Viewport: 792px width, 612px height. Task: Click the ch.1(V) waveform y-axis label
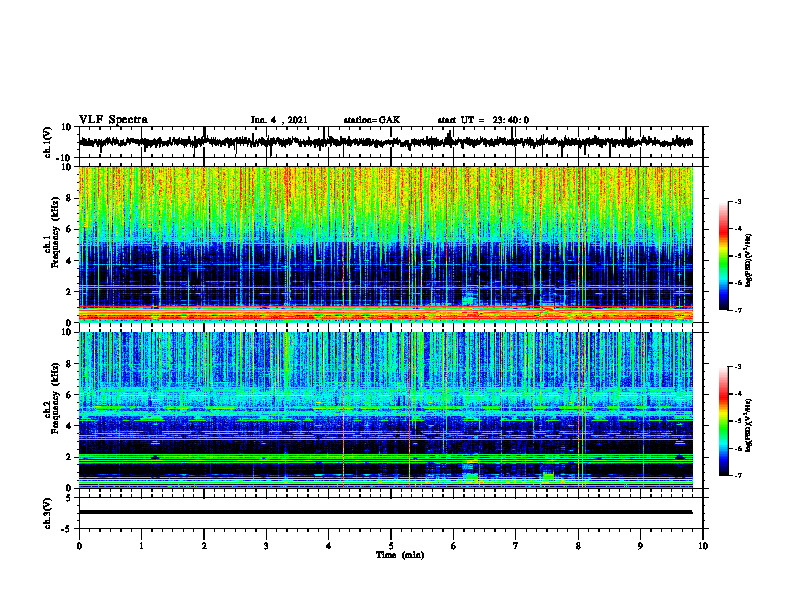pyautogui.click(x=46, y=142)
